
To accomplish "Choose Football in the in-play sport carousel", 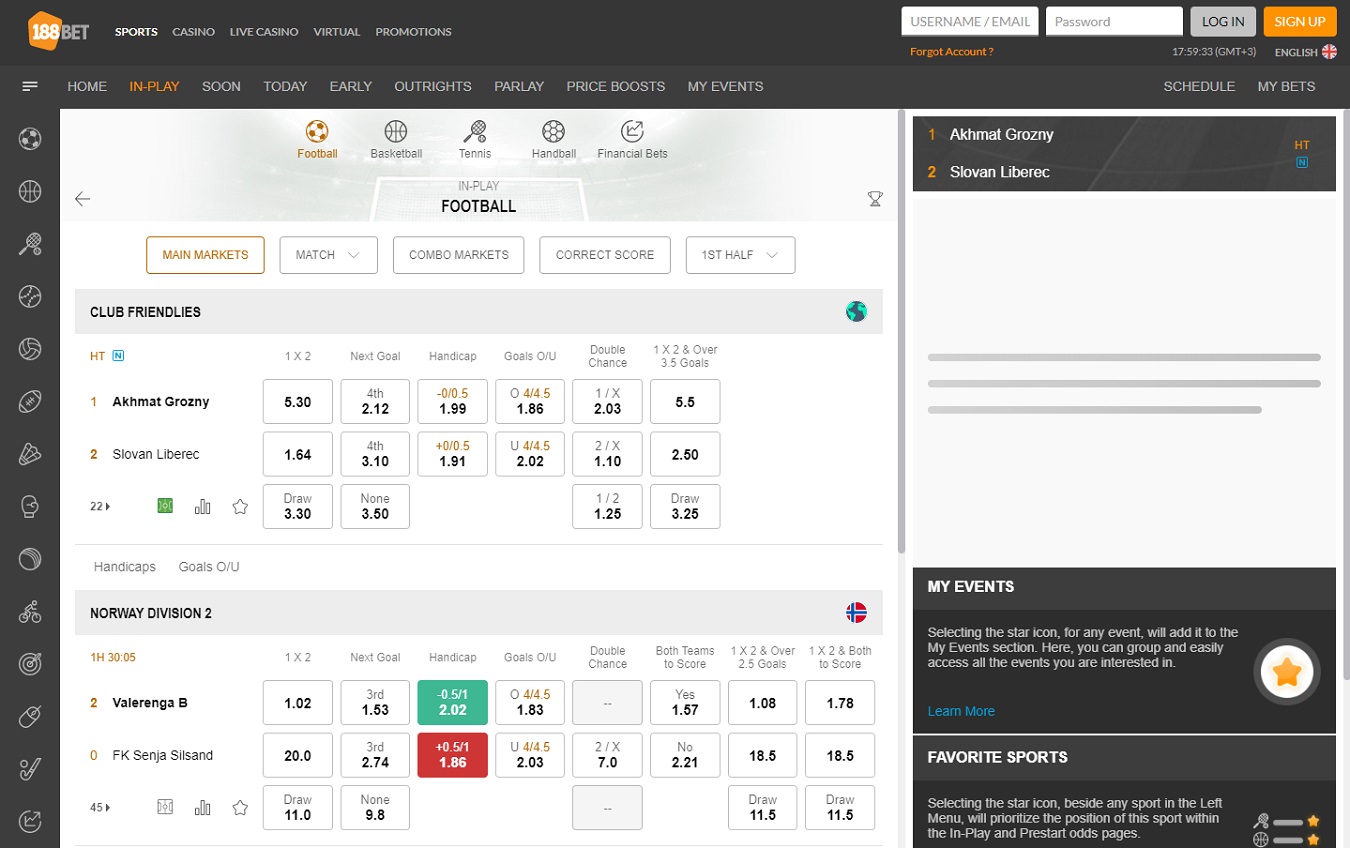I will (317, 139).
